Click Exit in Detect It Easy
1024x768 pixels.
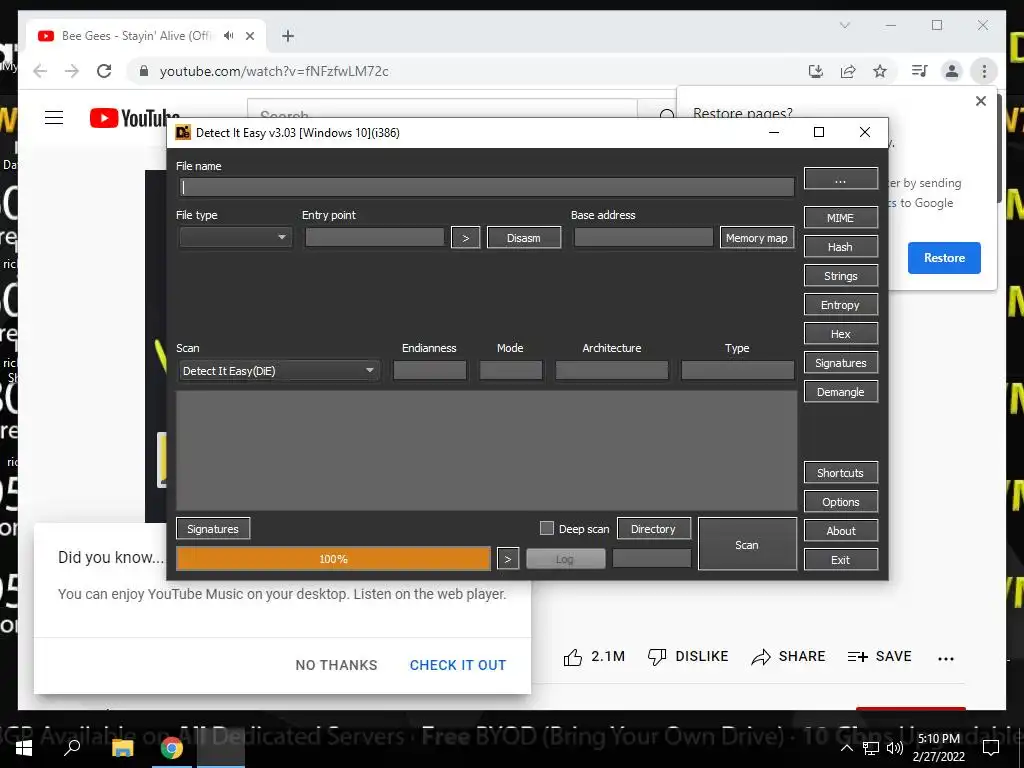pos(840,560)
